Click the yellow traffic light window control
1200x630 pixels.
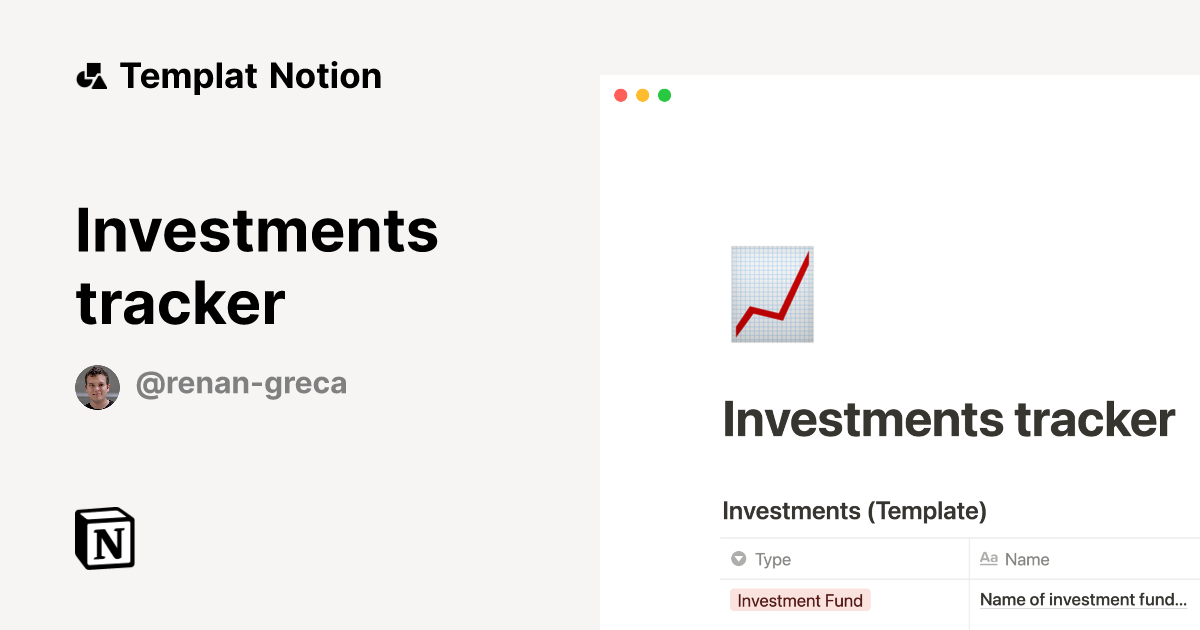[x=642, y=95]
